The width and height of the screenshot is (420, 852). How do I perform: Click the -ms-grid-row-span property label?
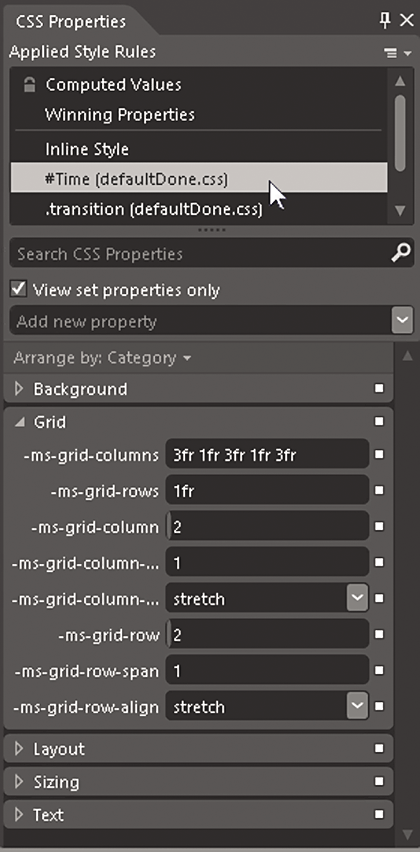[x=87, y=672]
